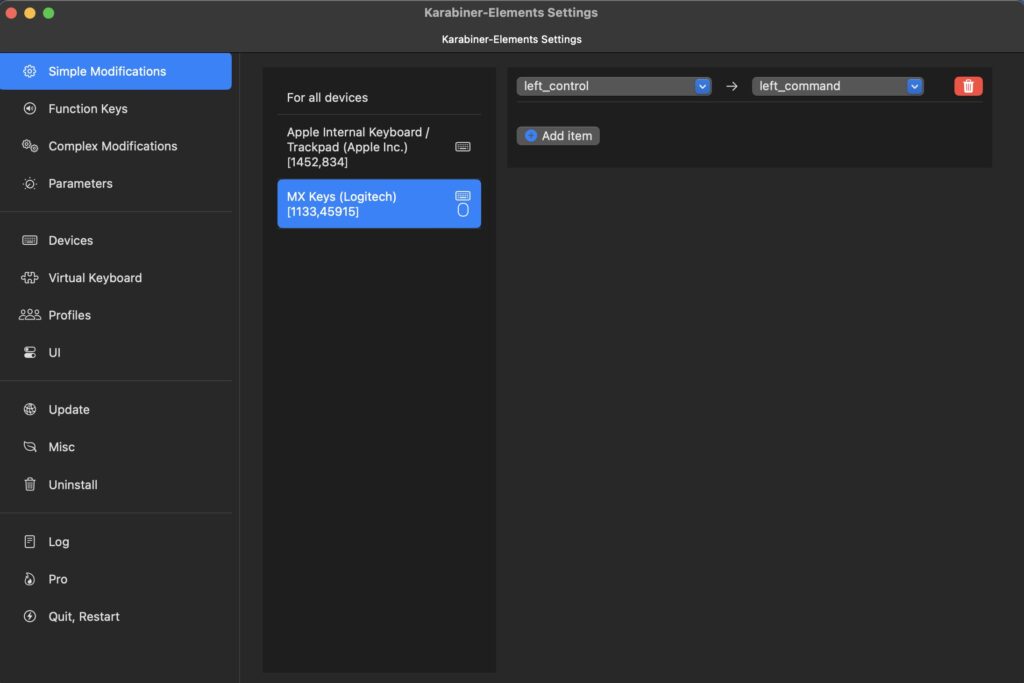Image resolution: width=1024 pixels, height=683 pixels.
Task: Click the red trash delete mapping button
Action: coord(968,86)
